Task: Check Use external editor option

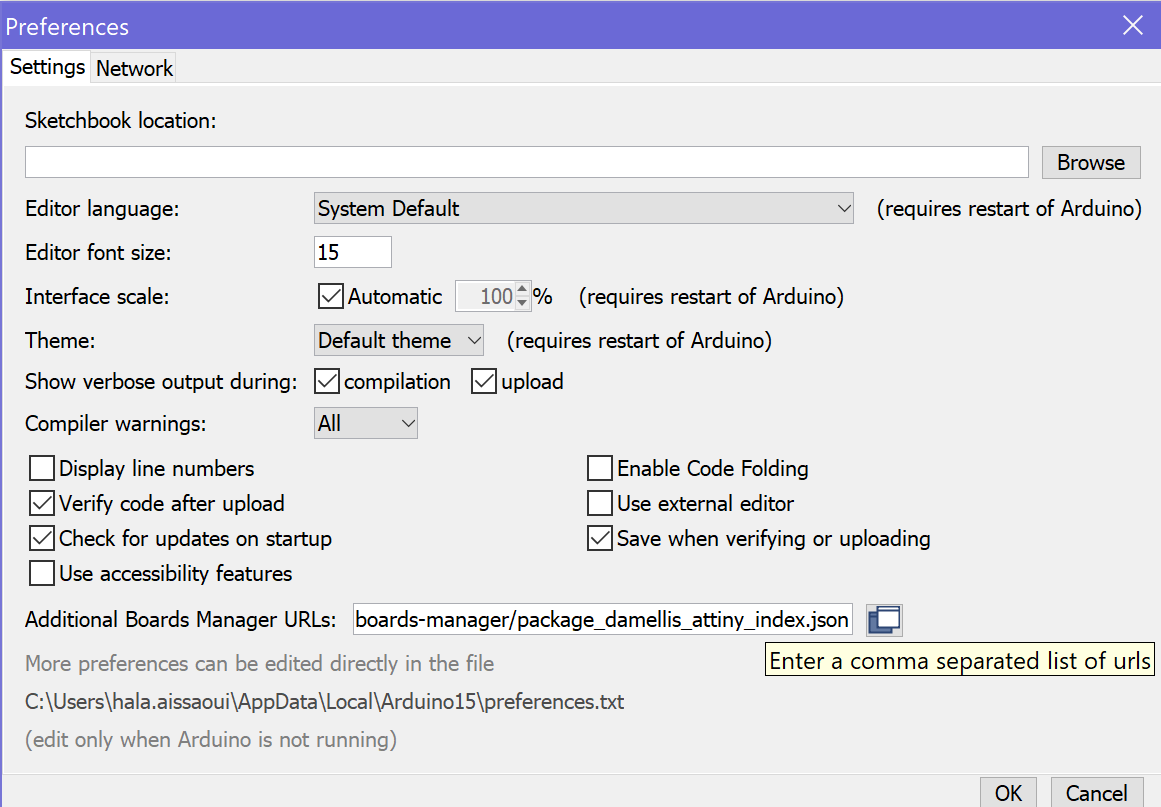Action: [600, 504]
